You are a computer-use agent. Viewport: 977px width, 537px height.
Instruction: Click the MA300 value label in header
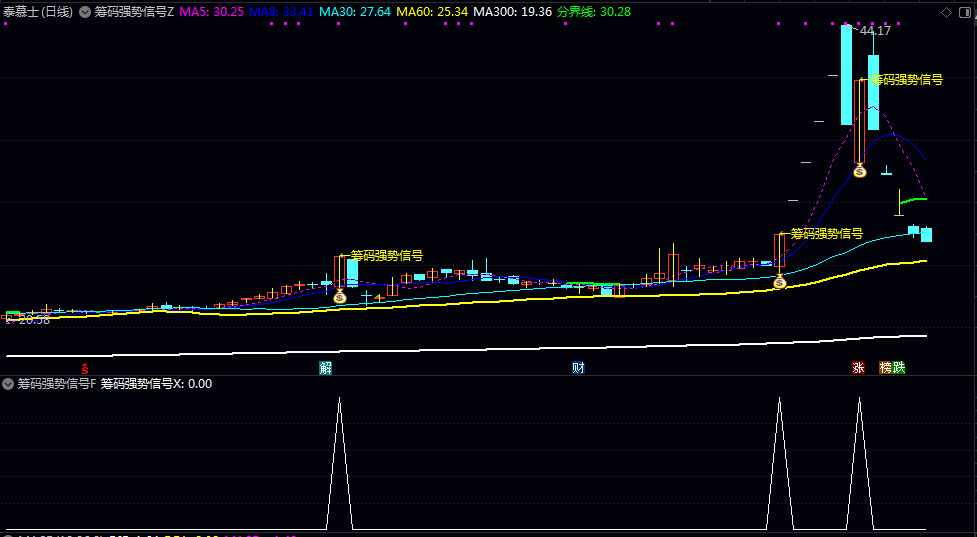click(x=513, y=11)
